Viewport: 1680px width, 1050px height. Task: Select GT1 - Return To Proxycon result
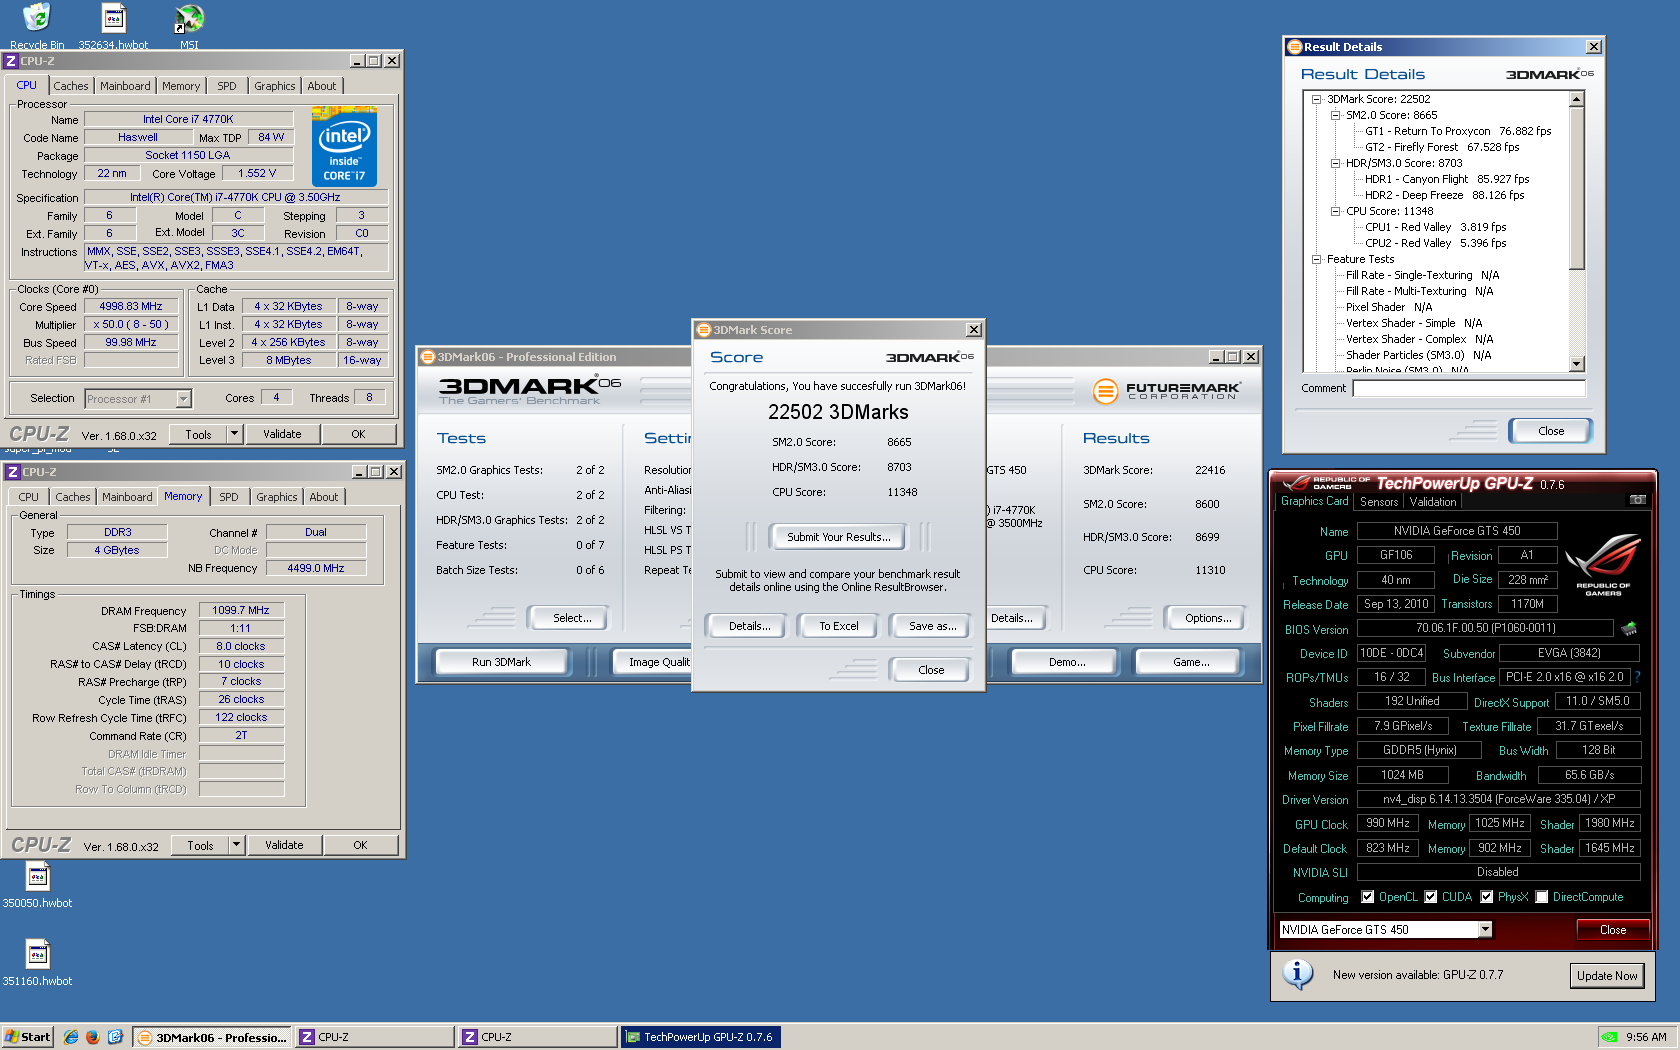pos(1458,131)
